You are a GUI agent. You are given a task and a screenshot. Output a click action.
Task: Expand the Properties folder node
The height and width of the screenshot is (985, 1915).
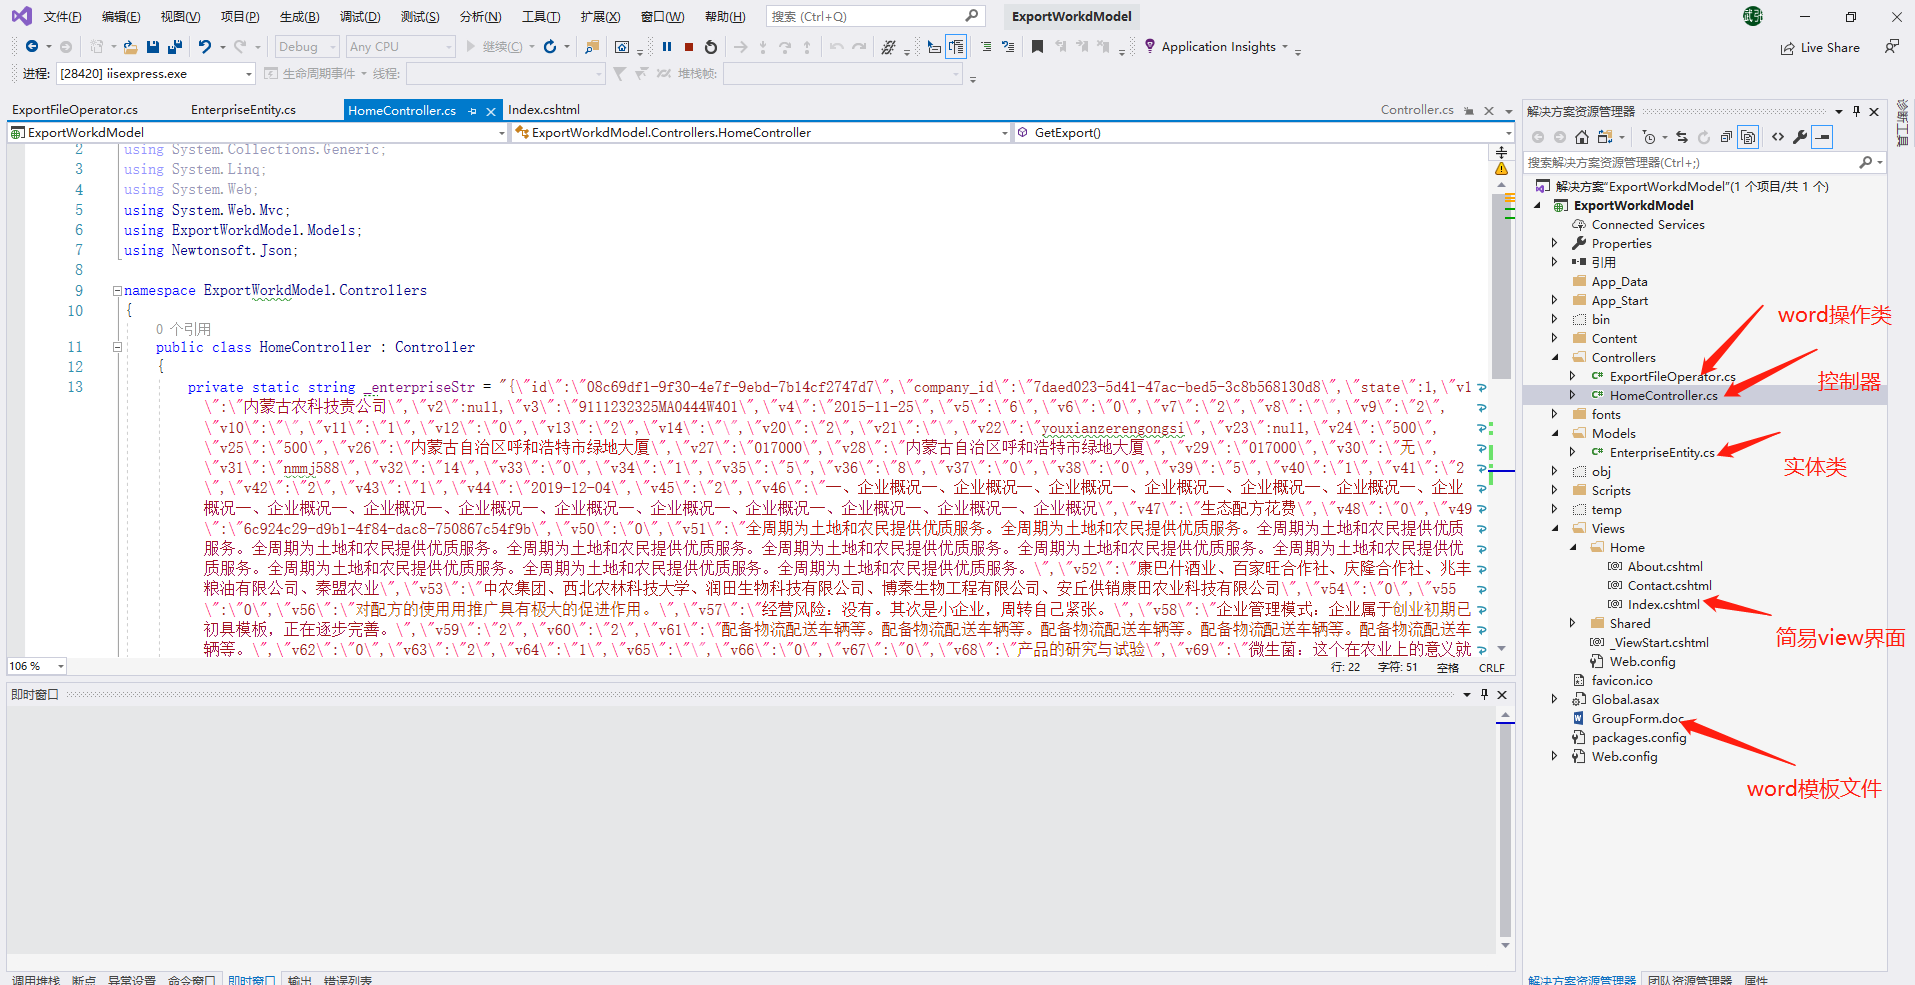point(1554,243)
